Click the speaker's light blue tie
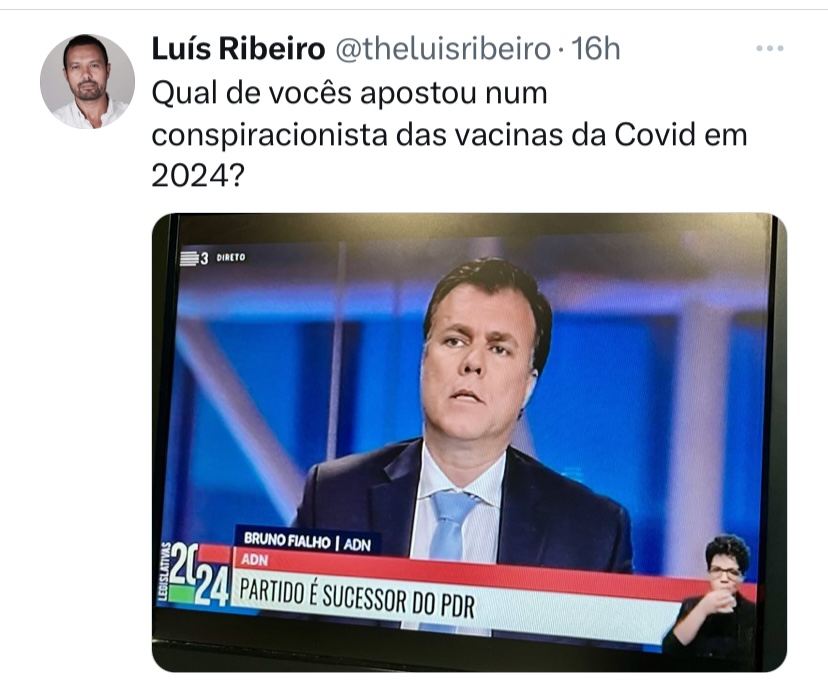Screen dimensions: 828x681 click(451, 524)
